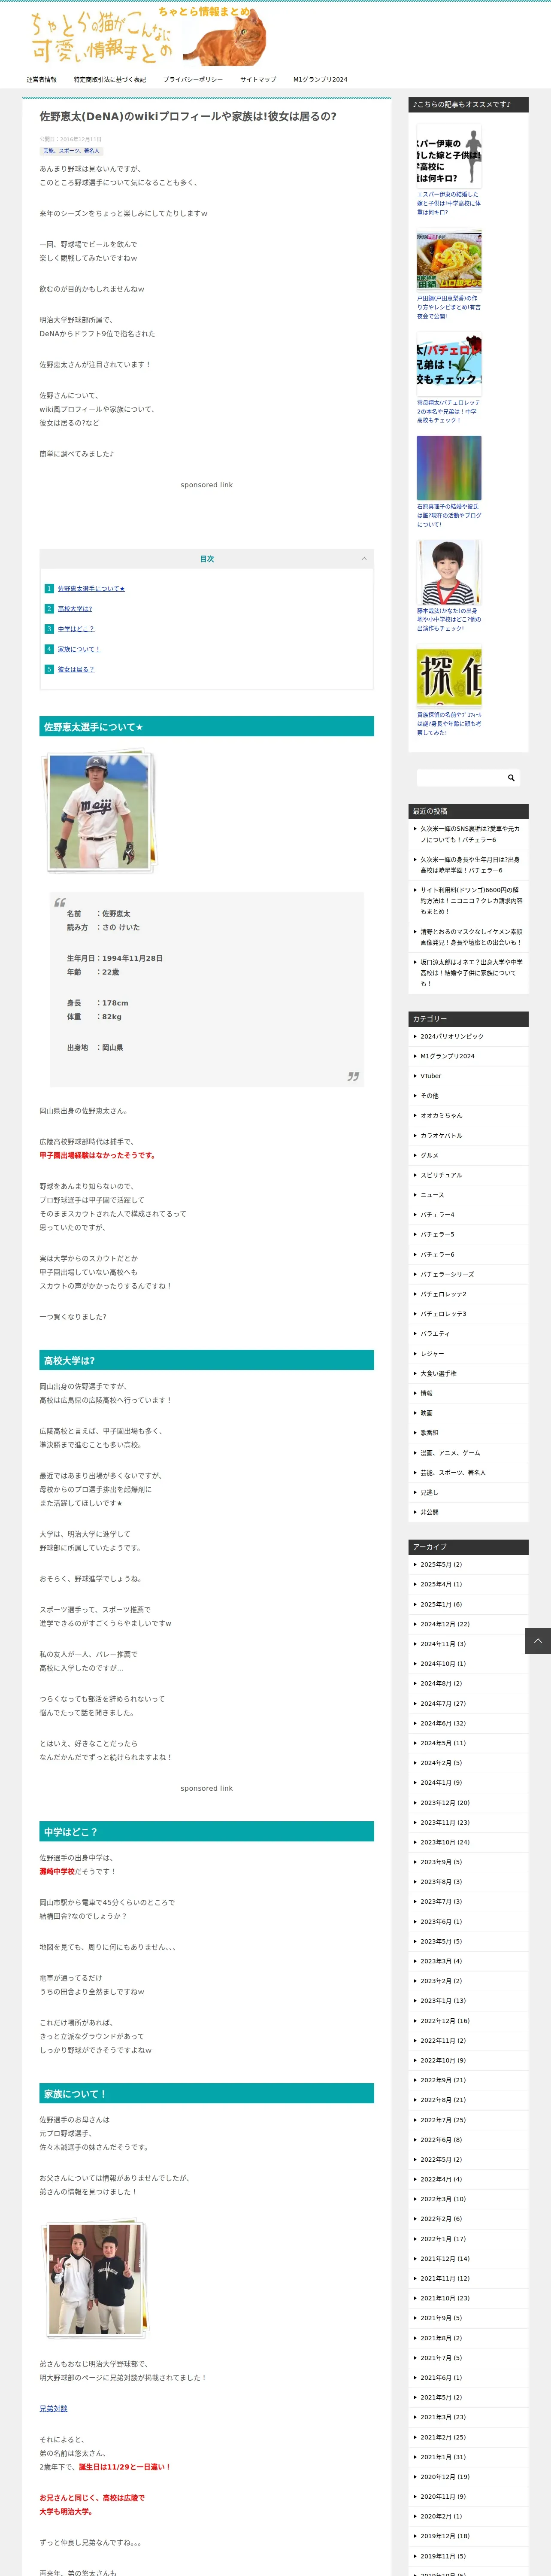Jump to 佐野恵太選手について★ in contents
This screenshot has height=2576, width=551.
point(91,588)
